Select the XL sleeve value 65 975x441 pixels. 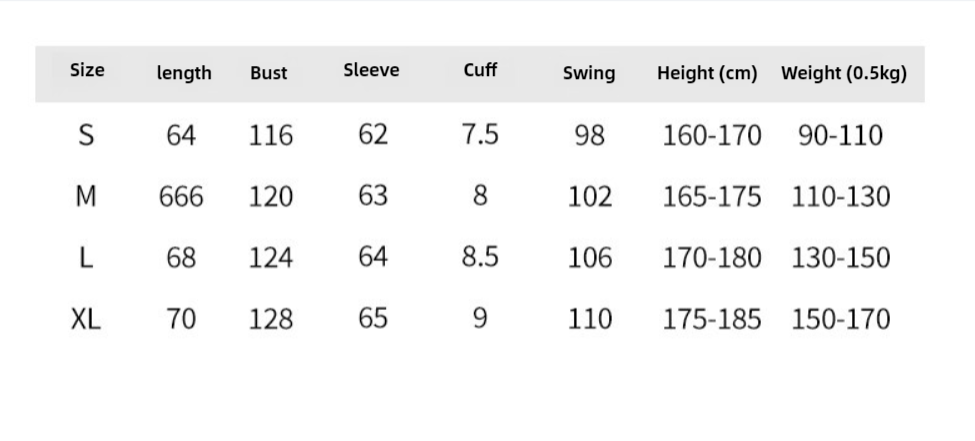373,319
